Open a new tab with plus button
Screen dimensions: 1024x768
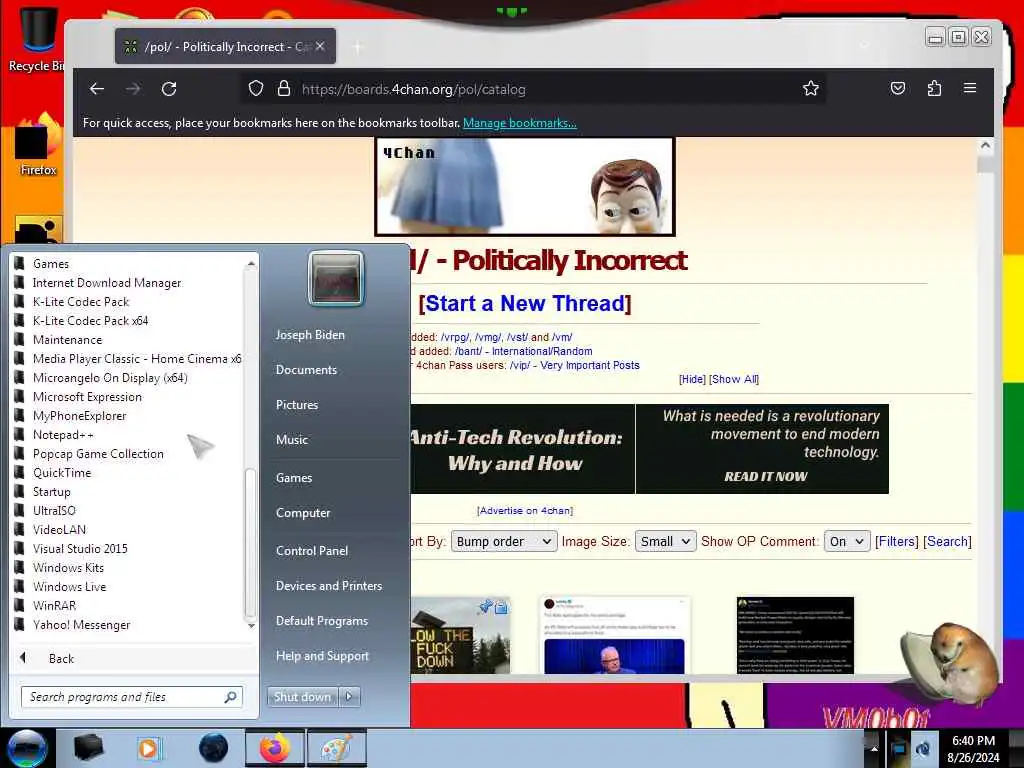tap(357, 46)
